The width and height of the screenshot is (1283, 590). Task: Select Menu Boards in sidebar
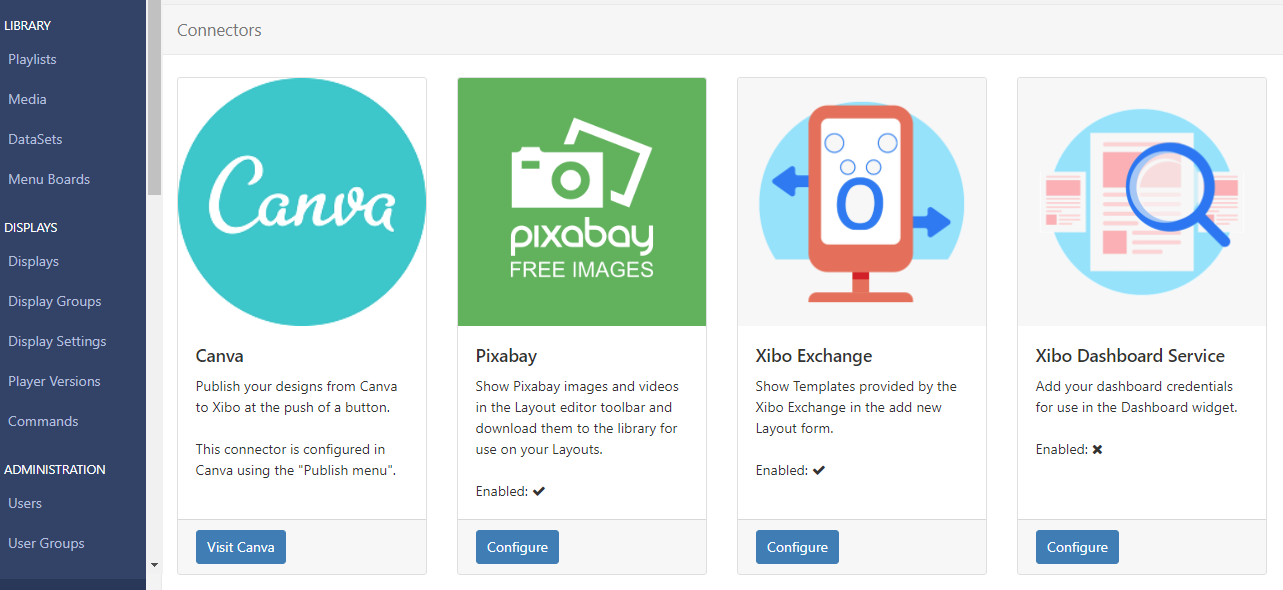[x=49, y=180]
